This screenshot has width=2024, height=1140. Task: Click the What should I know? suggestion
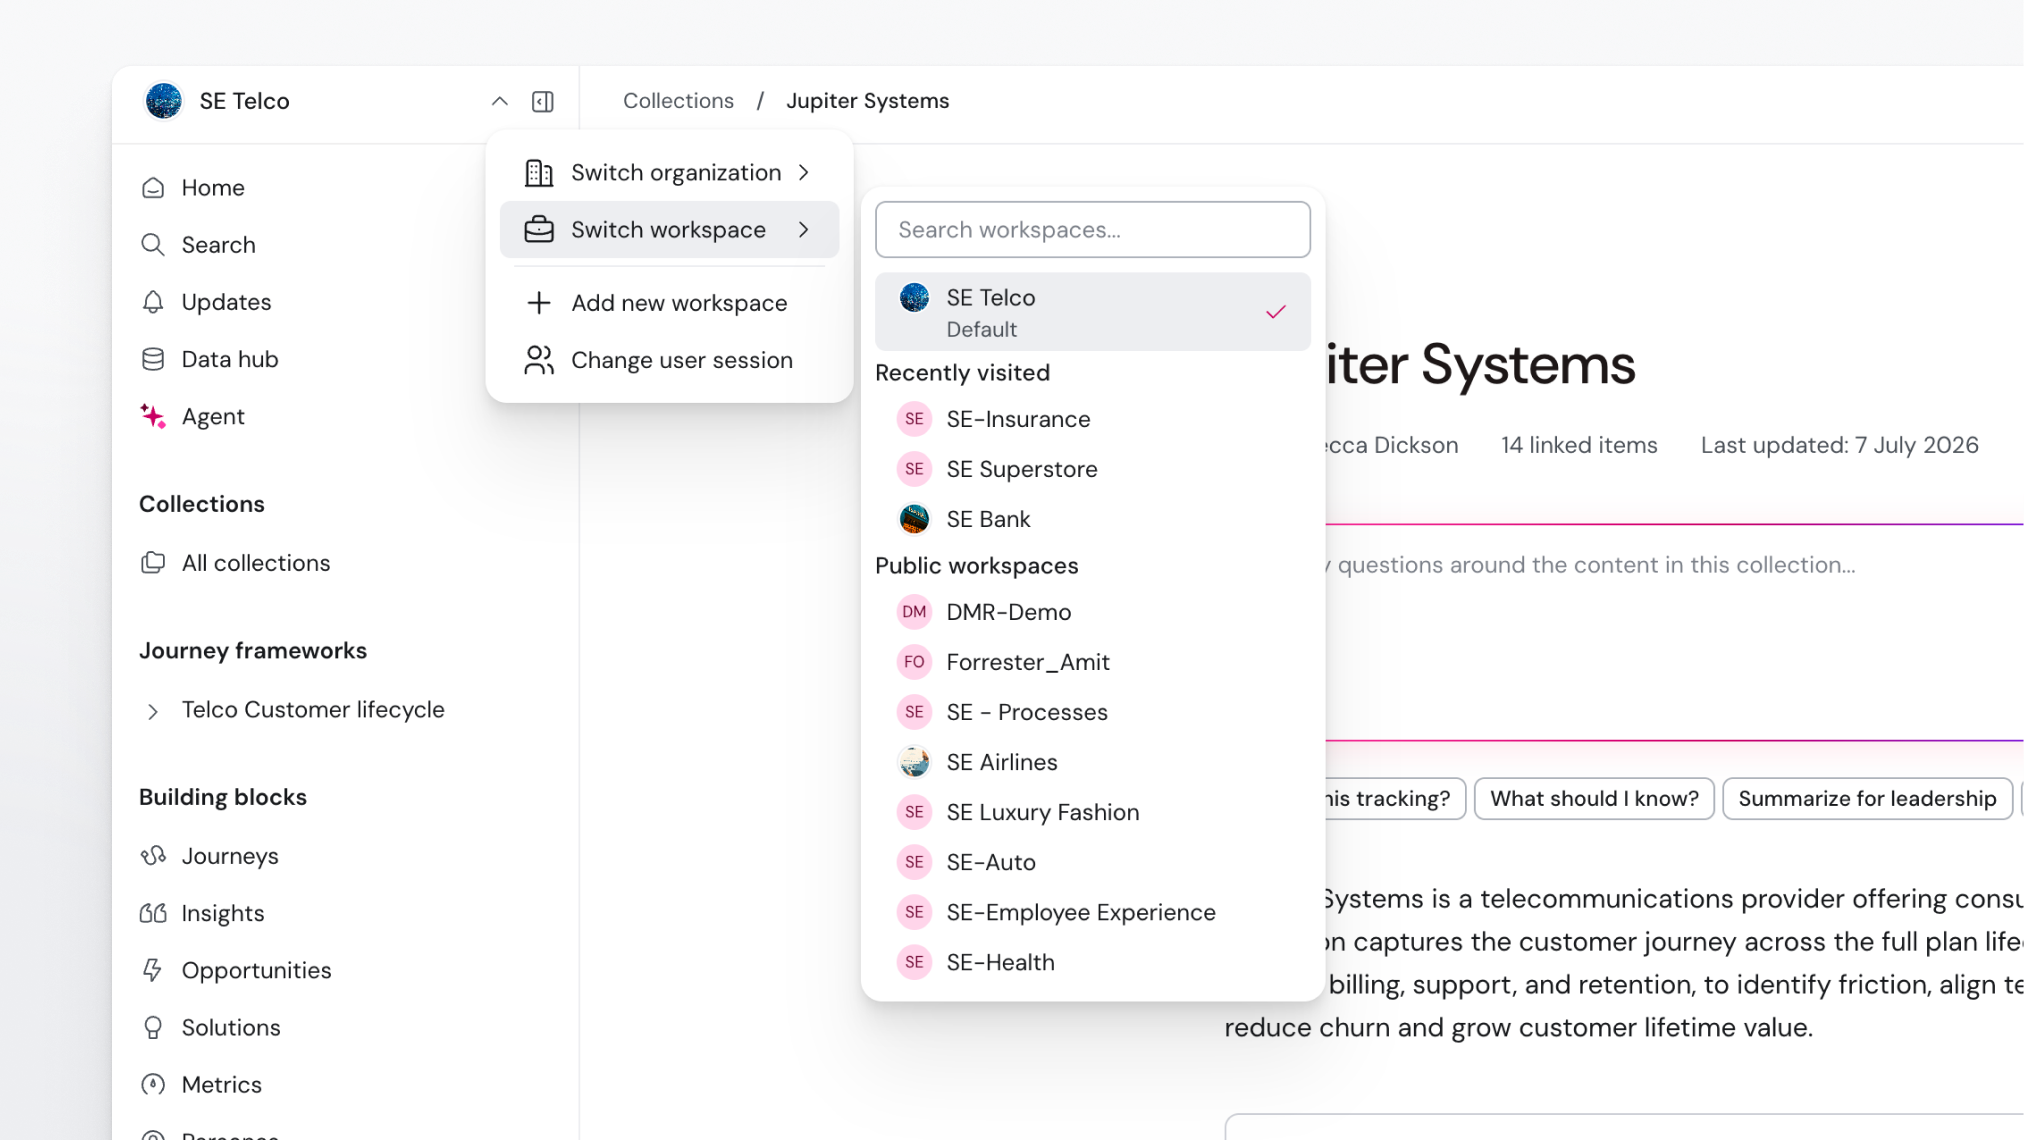pos(1594,799)
